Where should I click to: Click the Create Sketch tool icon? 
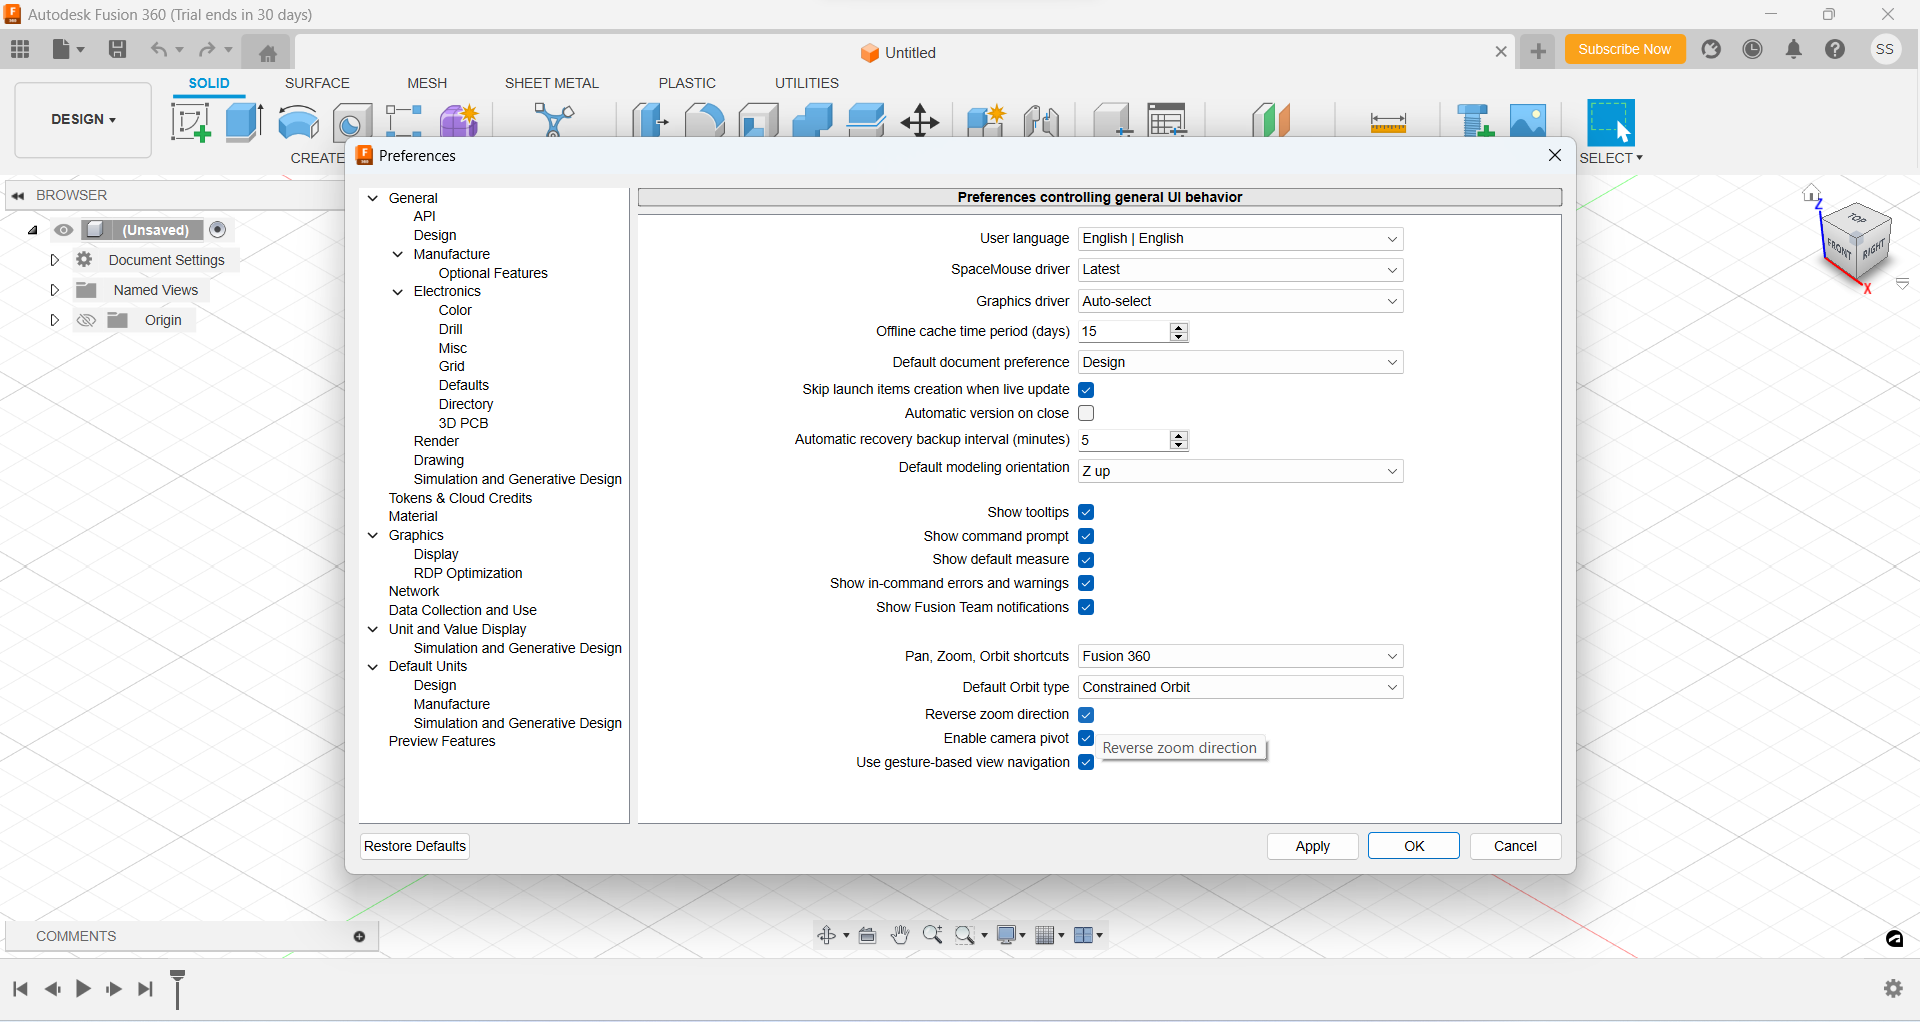coord(191,122)
